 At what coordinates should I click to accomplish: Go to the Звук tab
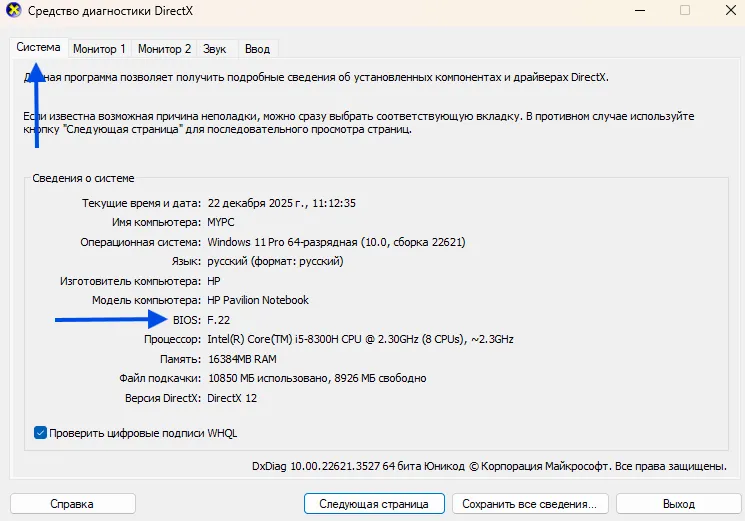click(214, 49)
